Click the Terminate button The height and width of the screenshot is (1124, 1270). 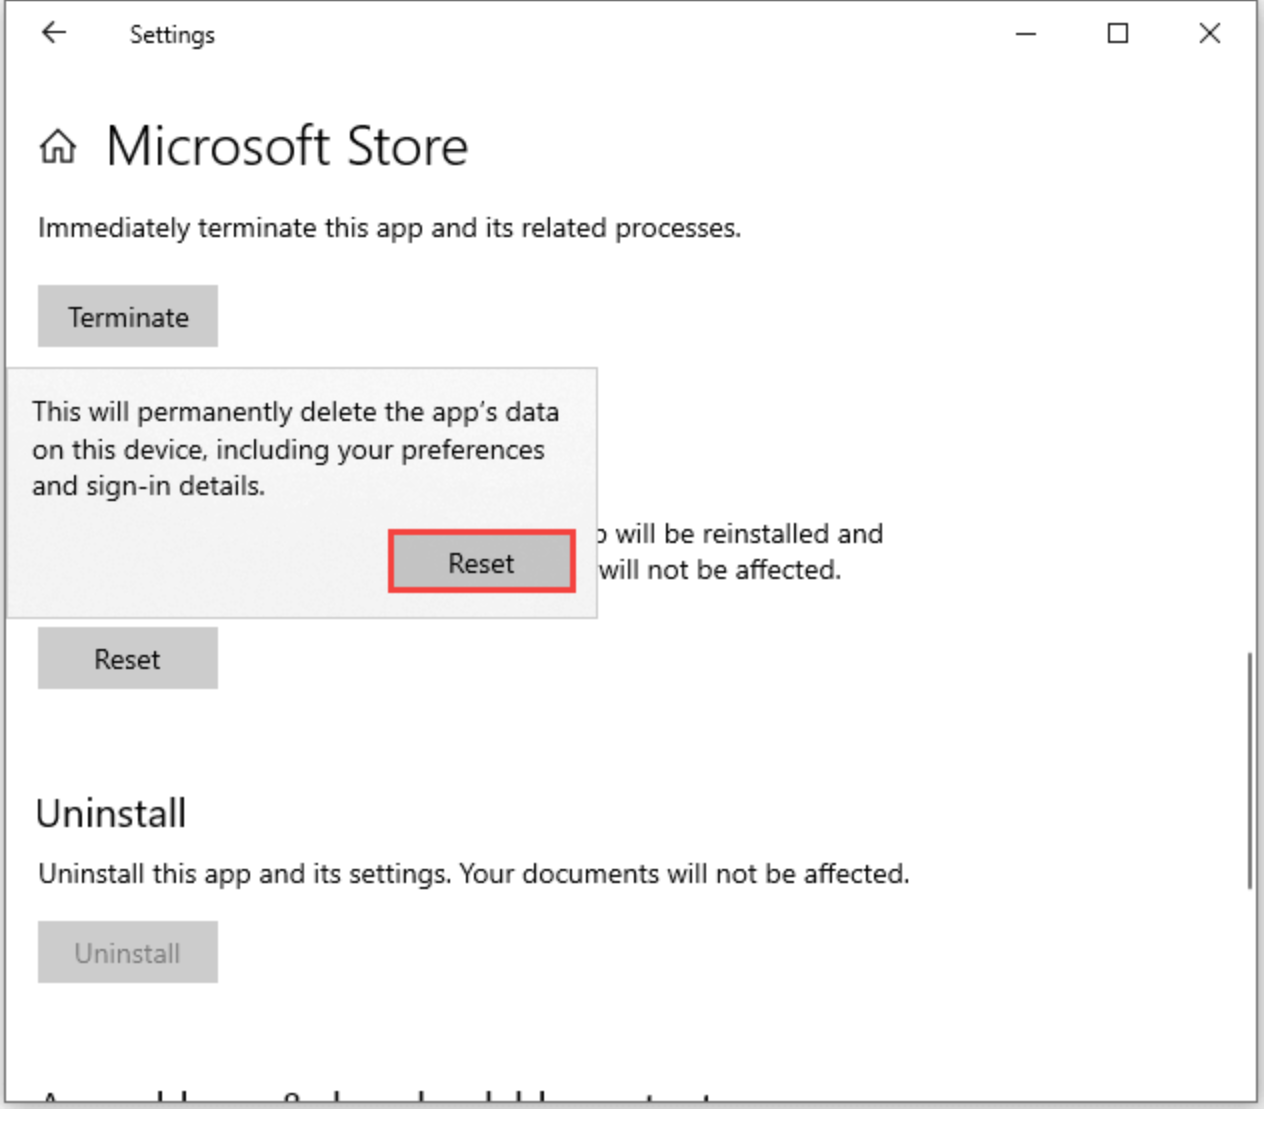tap(128, 317)
